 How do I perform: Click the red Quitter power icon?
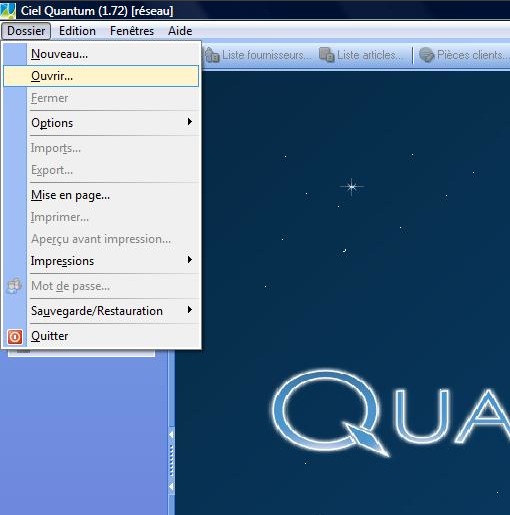(15, 337)
